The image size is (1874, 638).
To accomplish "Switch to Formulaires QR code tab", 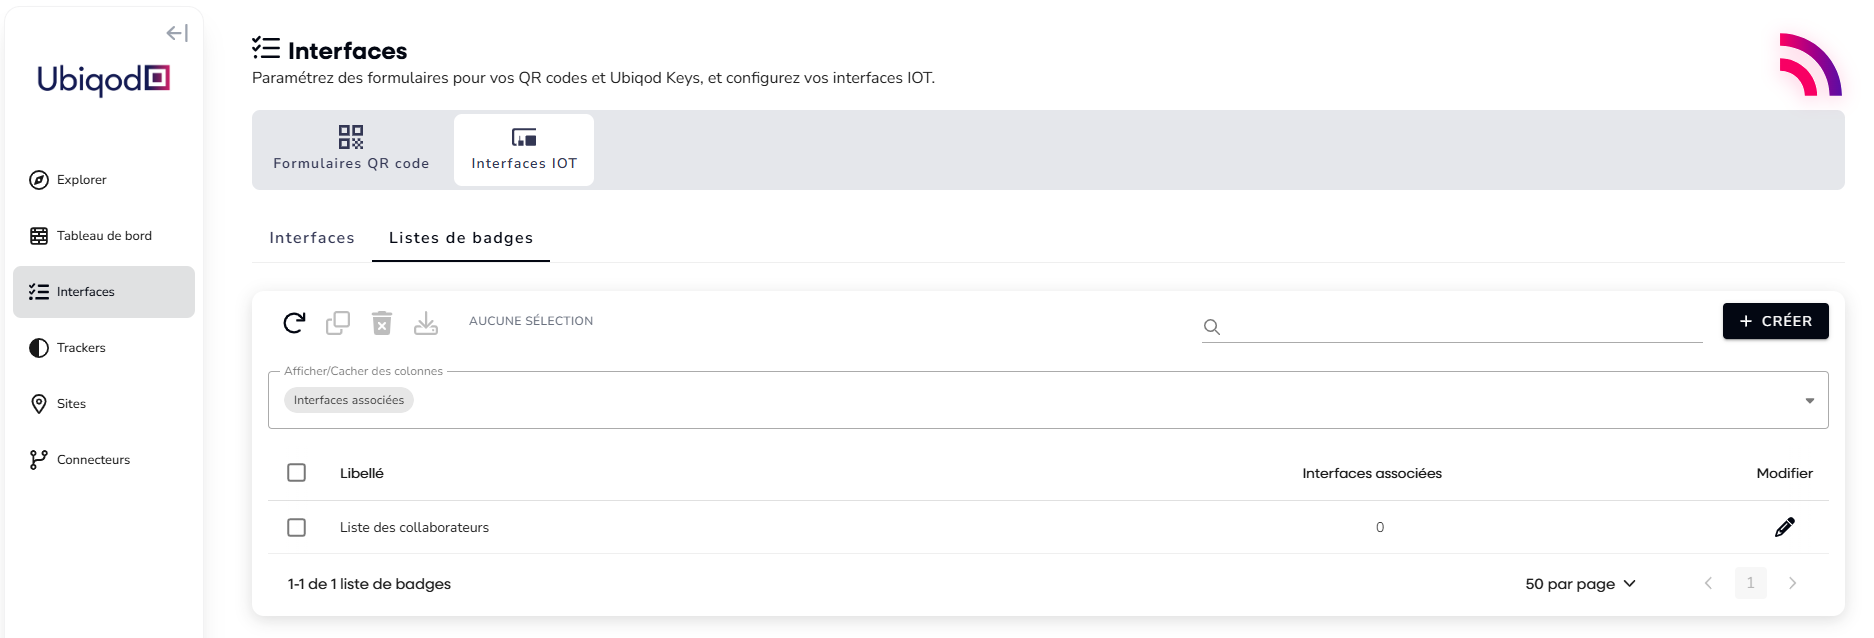I will click(351, 150).
